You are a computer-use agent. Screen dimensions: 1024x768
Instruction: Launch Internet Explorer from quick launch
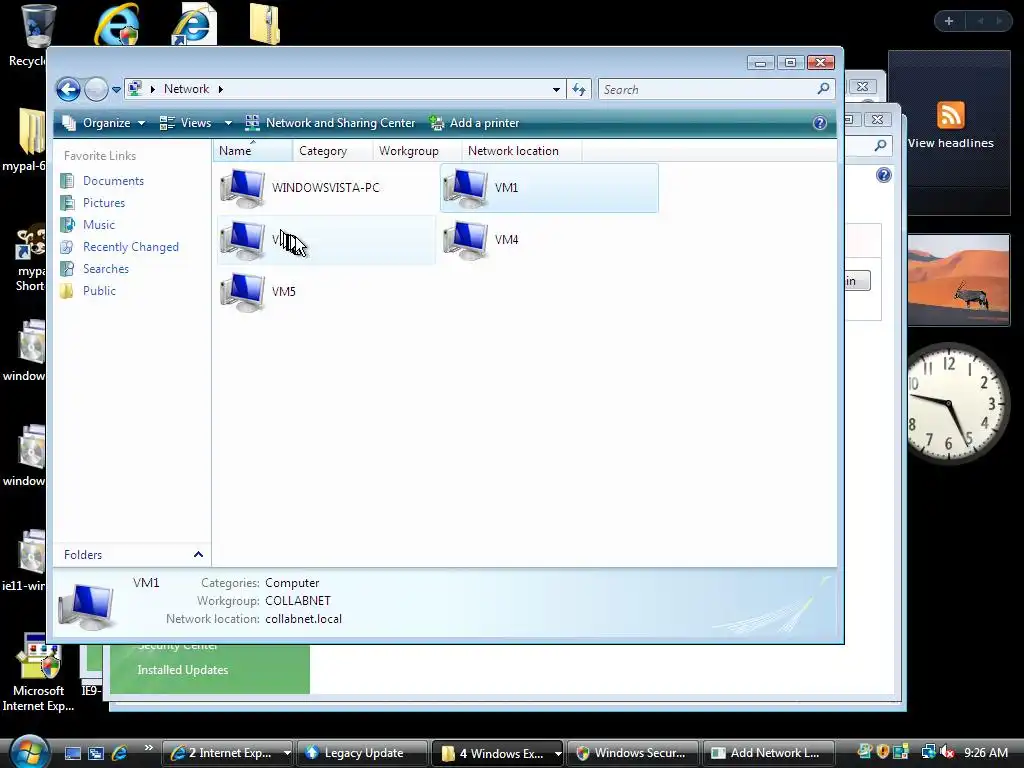[x=119, y=753]
